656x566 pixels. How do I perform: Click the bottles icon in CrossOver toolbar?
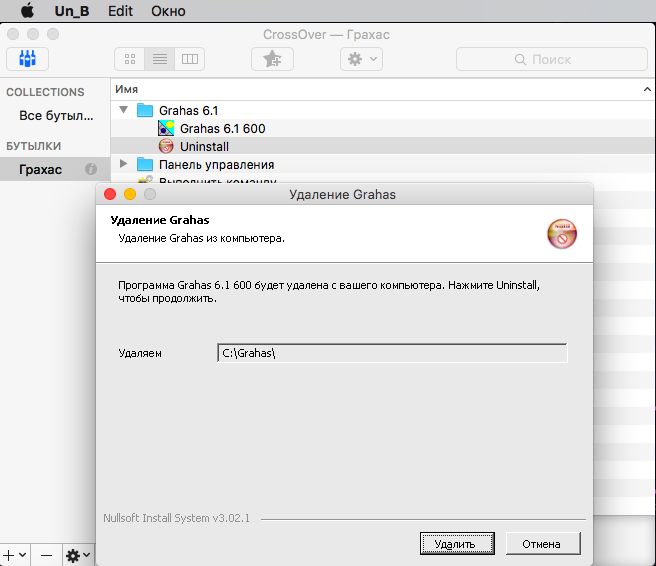tap(28, 59)
